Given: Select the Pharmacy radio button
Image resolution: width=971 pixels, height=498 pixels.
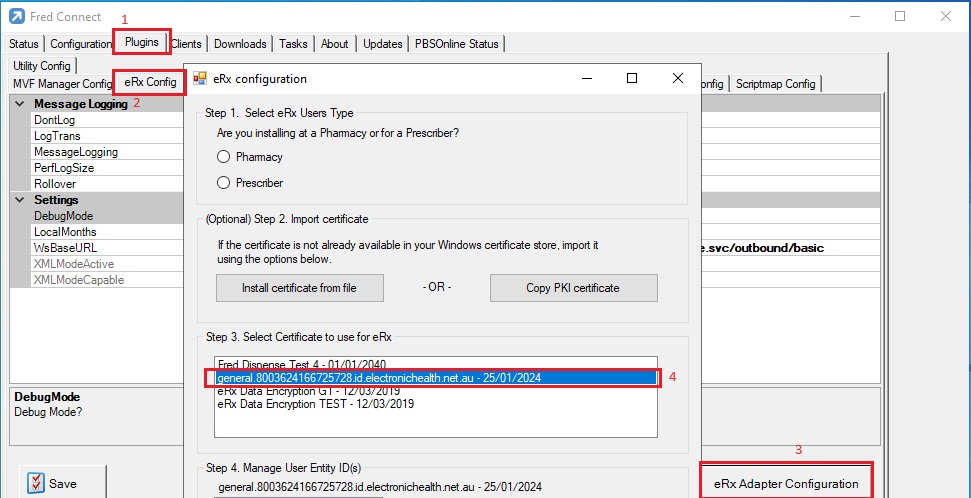Looking at the screenshot, I should 224,157.
